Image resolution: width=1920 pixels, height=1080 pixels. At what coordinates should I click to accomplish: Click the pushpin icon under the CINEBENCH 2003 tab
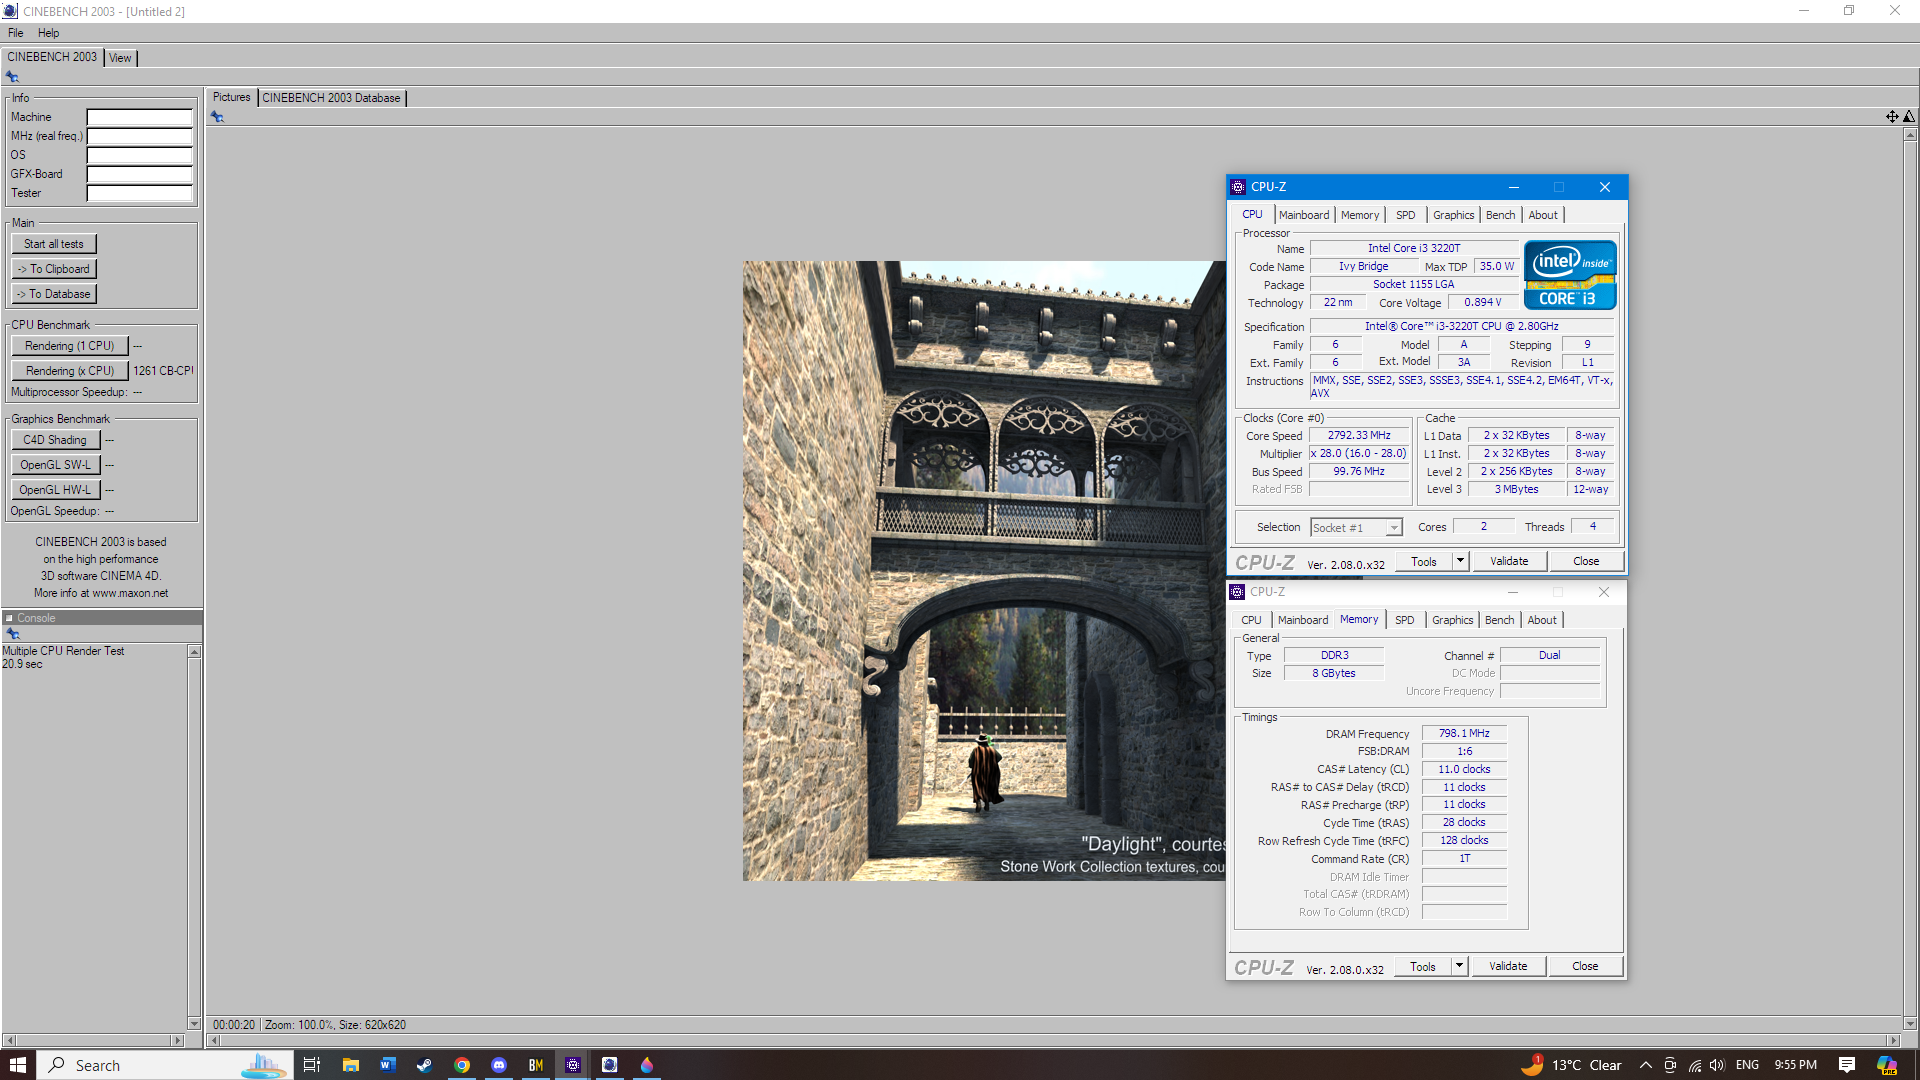tap(12, 77)
